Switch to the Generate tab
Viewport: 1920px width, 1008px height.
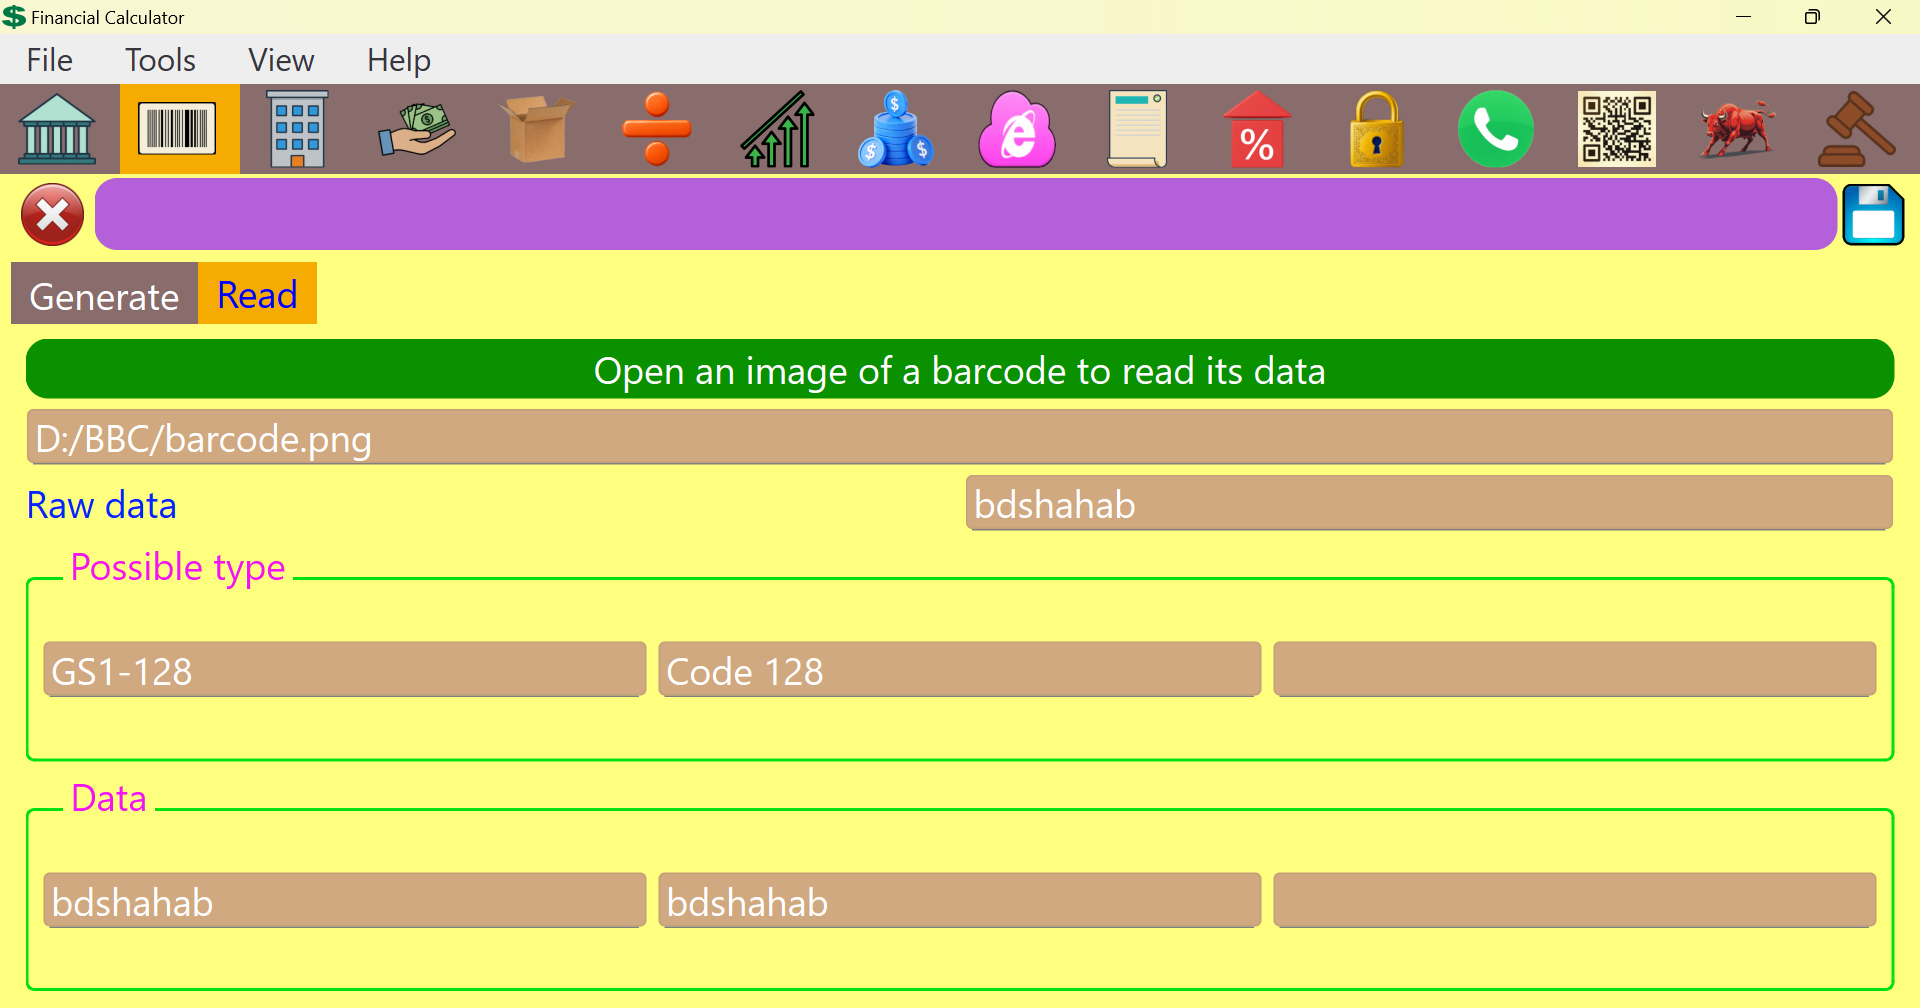click(104, 296)
